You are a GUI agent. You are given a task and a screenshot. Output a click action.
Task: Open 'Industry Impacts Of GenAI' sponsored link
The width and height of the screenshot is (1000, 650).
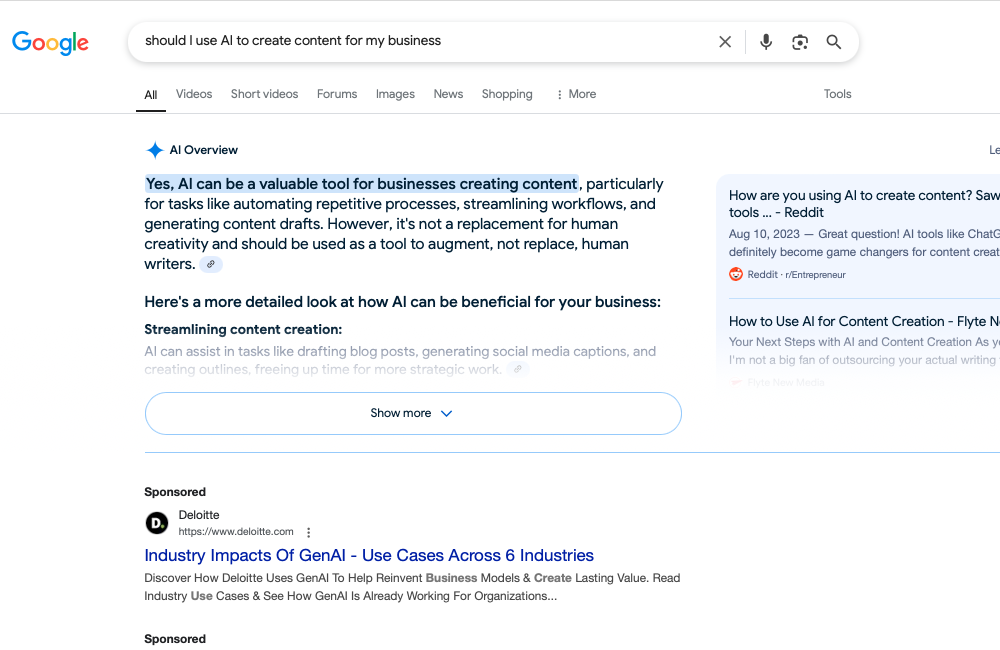pyautogui.click(x=369, y=556)
